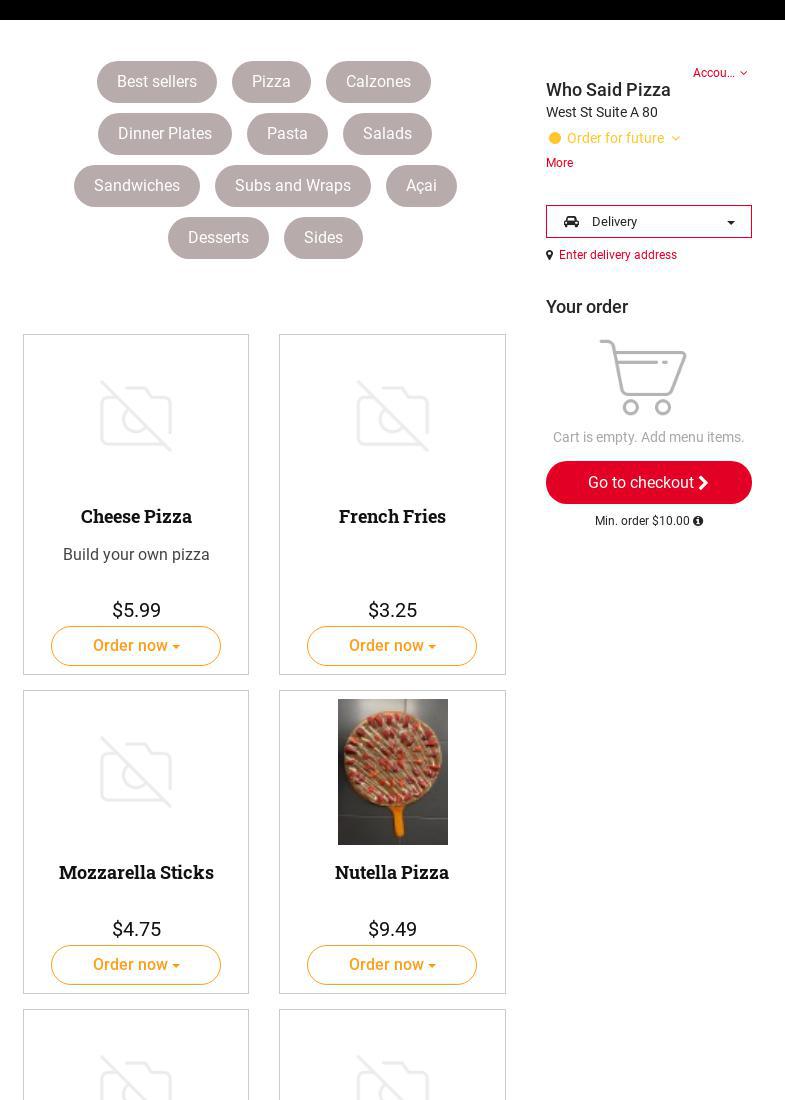785x1100 pixels.
Task: Click the location pin icon
Action: tap(549, 255)
